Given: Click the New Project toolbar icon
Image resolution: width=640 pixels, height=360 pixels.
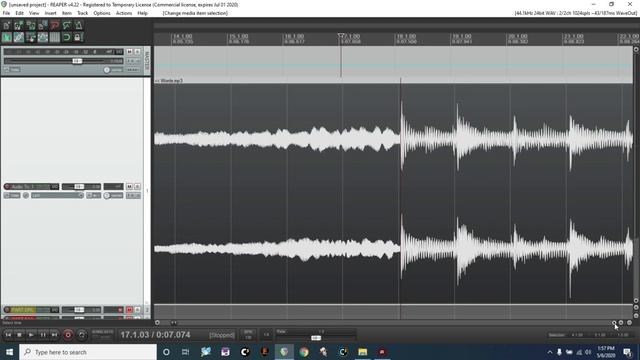Looking at the screenshot, I should click(7, 25).
